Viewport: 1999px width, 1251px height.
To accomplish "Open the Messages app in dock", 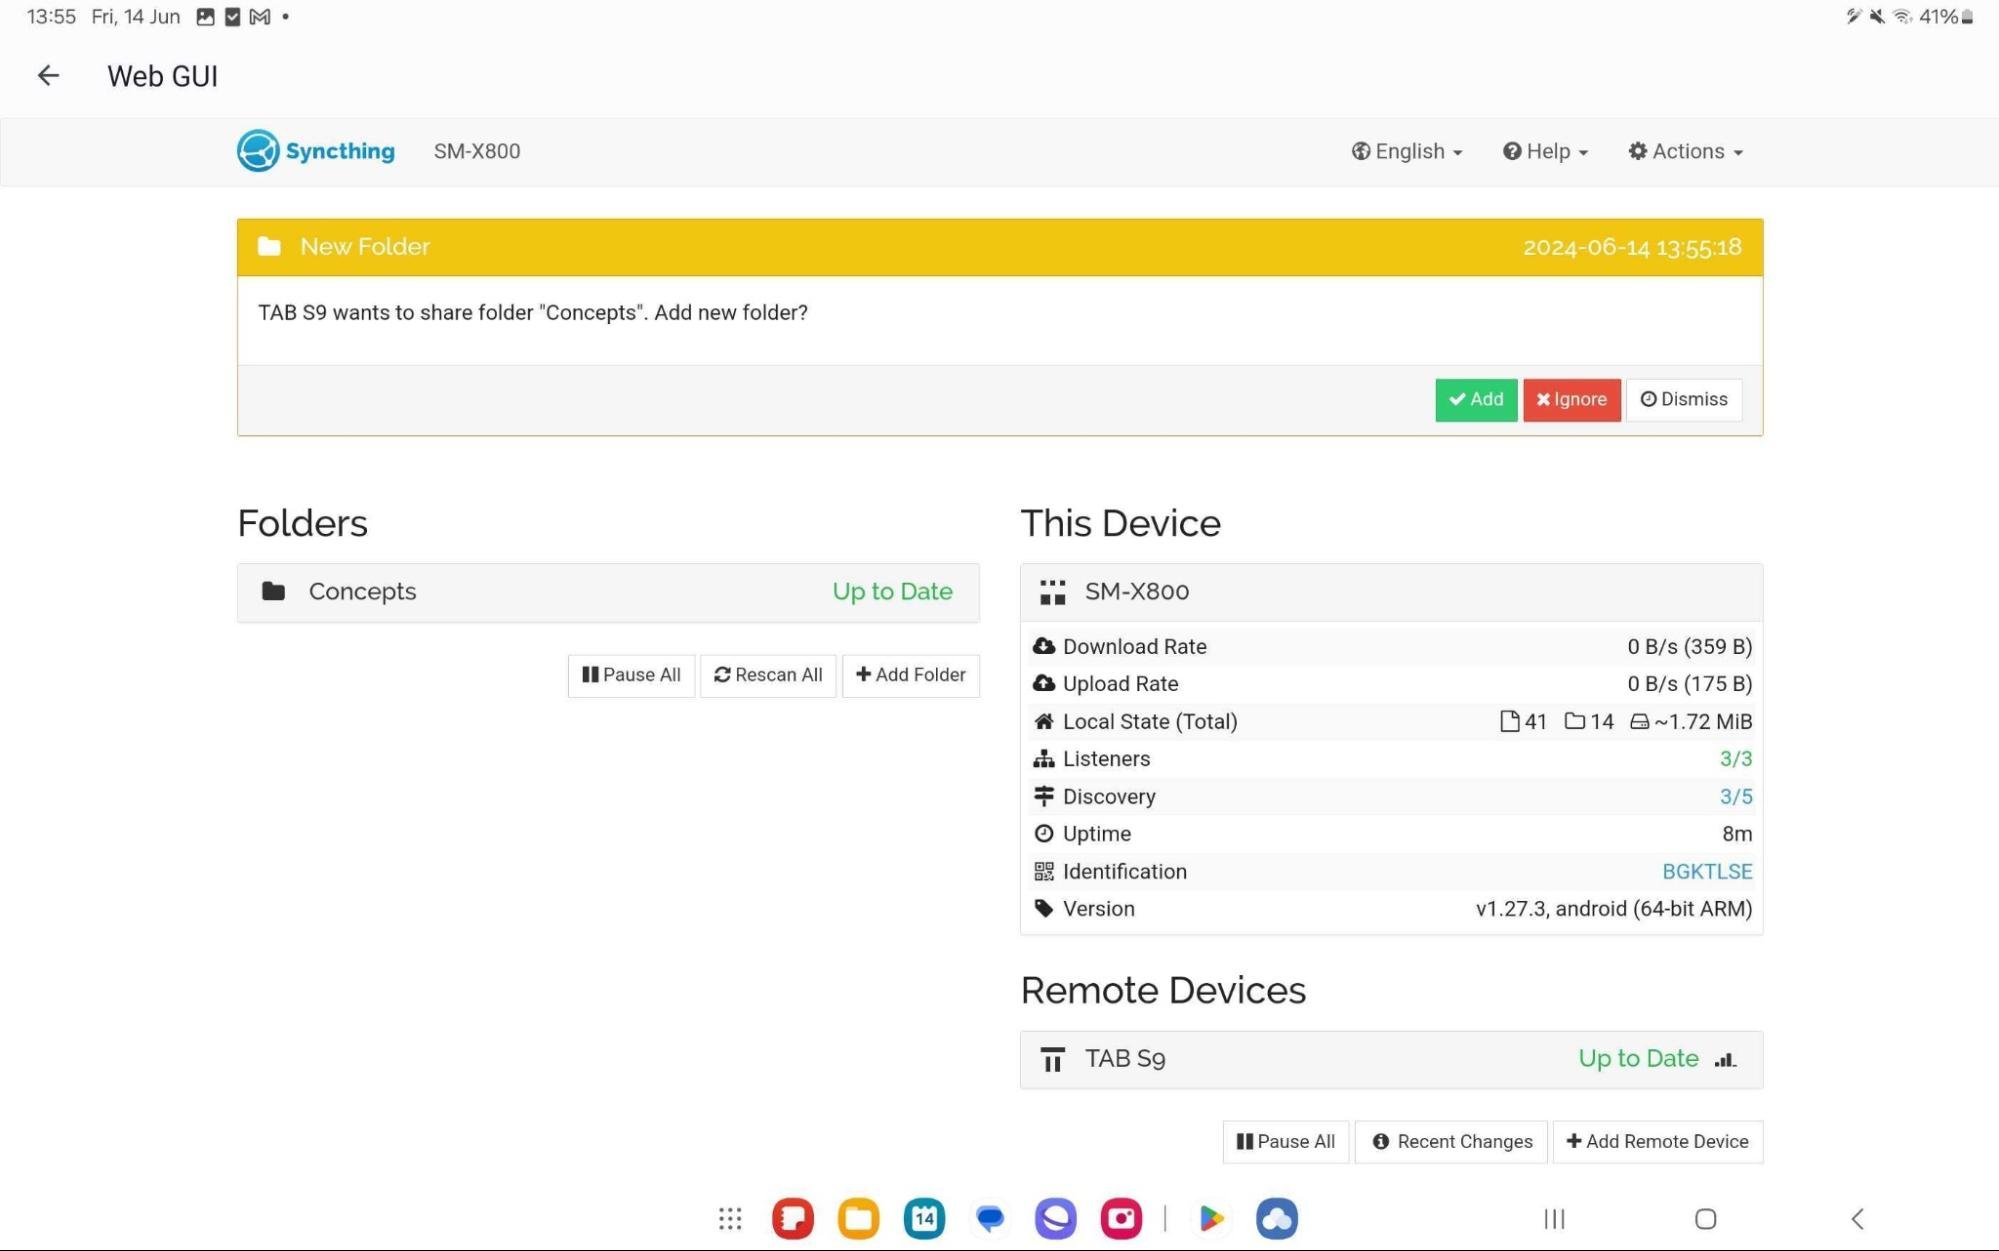I will click(x=990, y=1219).
